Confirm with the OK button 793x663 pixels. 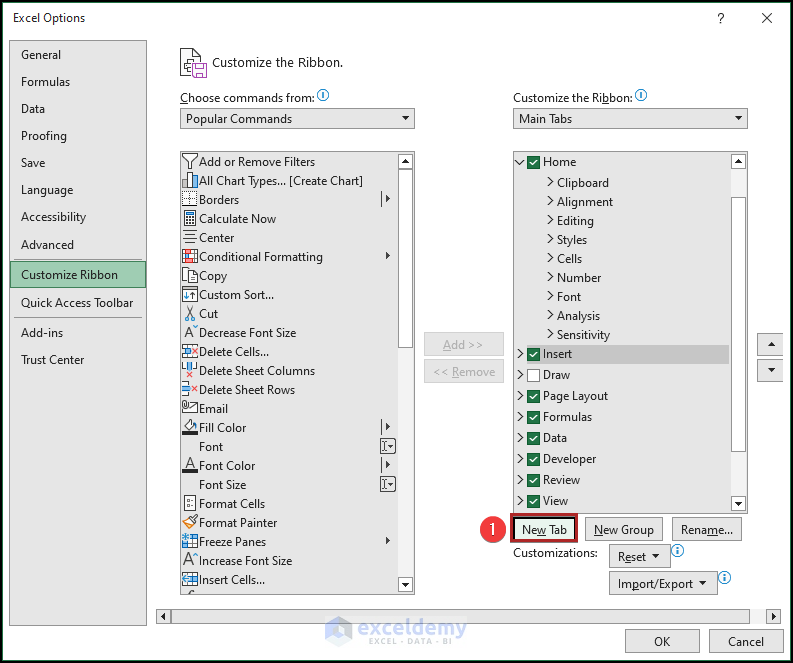tap(662, 641)
